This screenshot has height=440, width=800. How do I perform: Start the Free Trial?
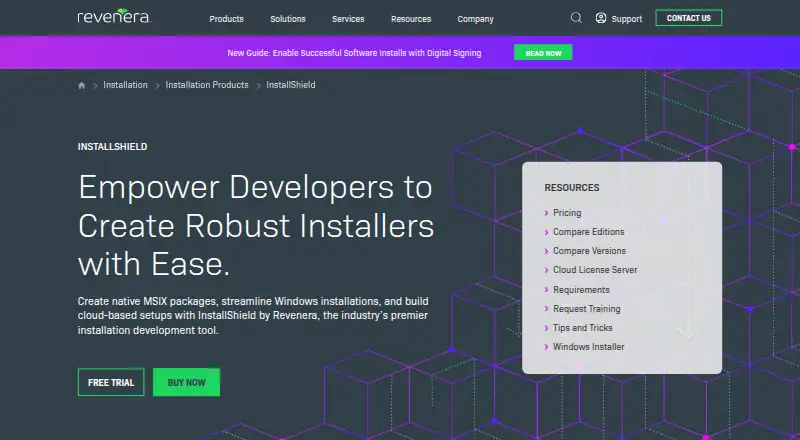111,382
